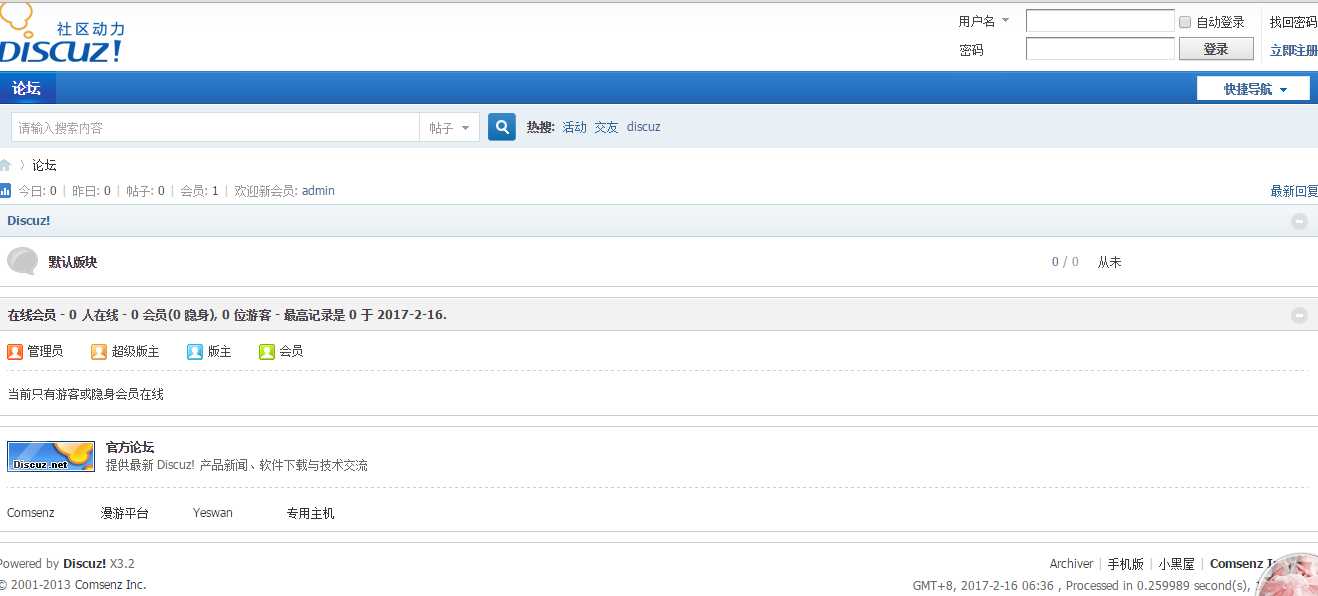
Task: Click the 从未 last post text
Action: (x=1110, y=262)
